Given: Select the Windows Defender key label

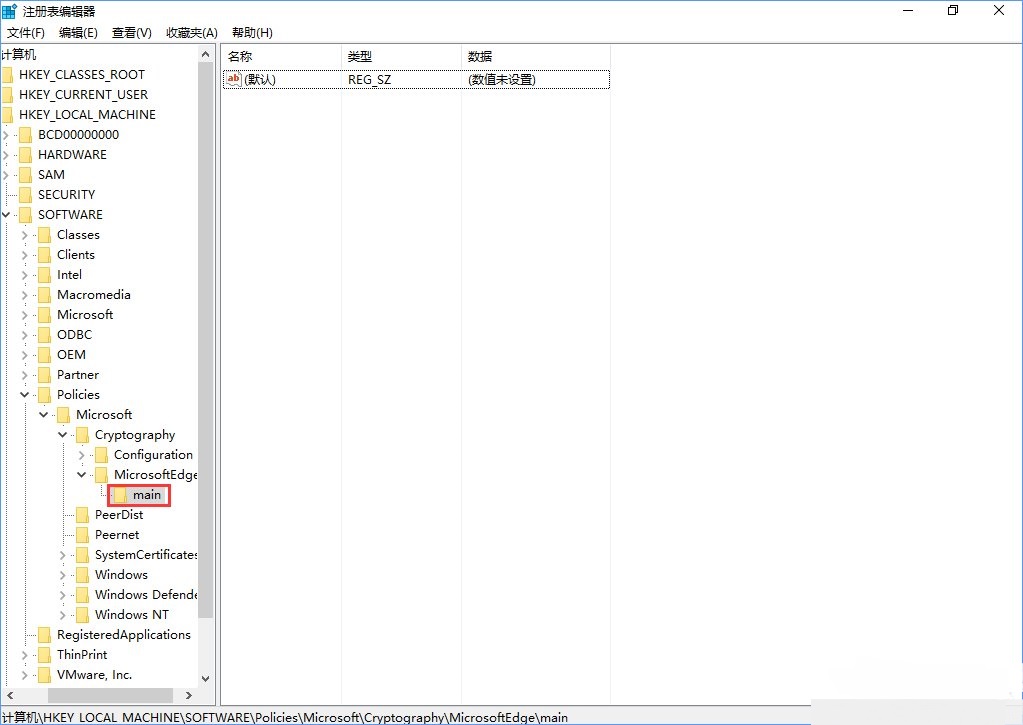Looking at the screenshot, I should 145,595.
